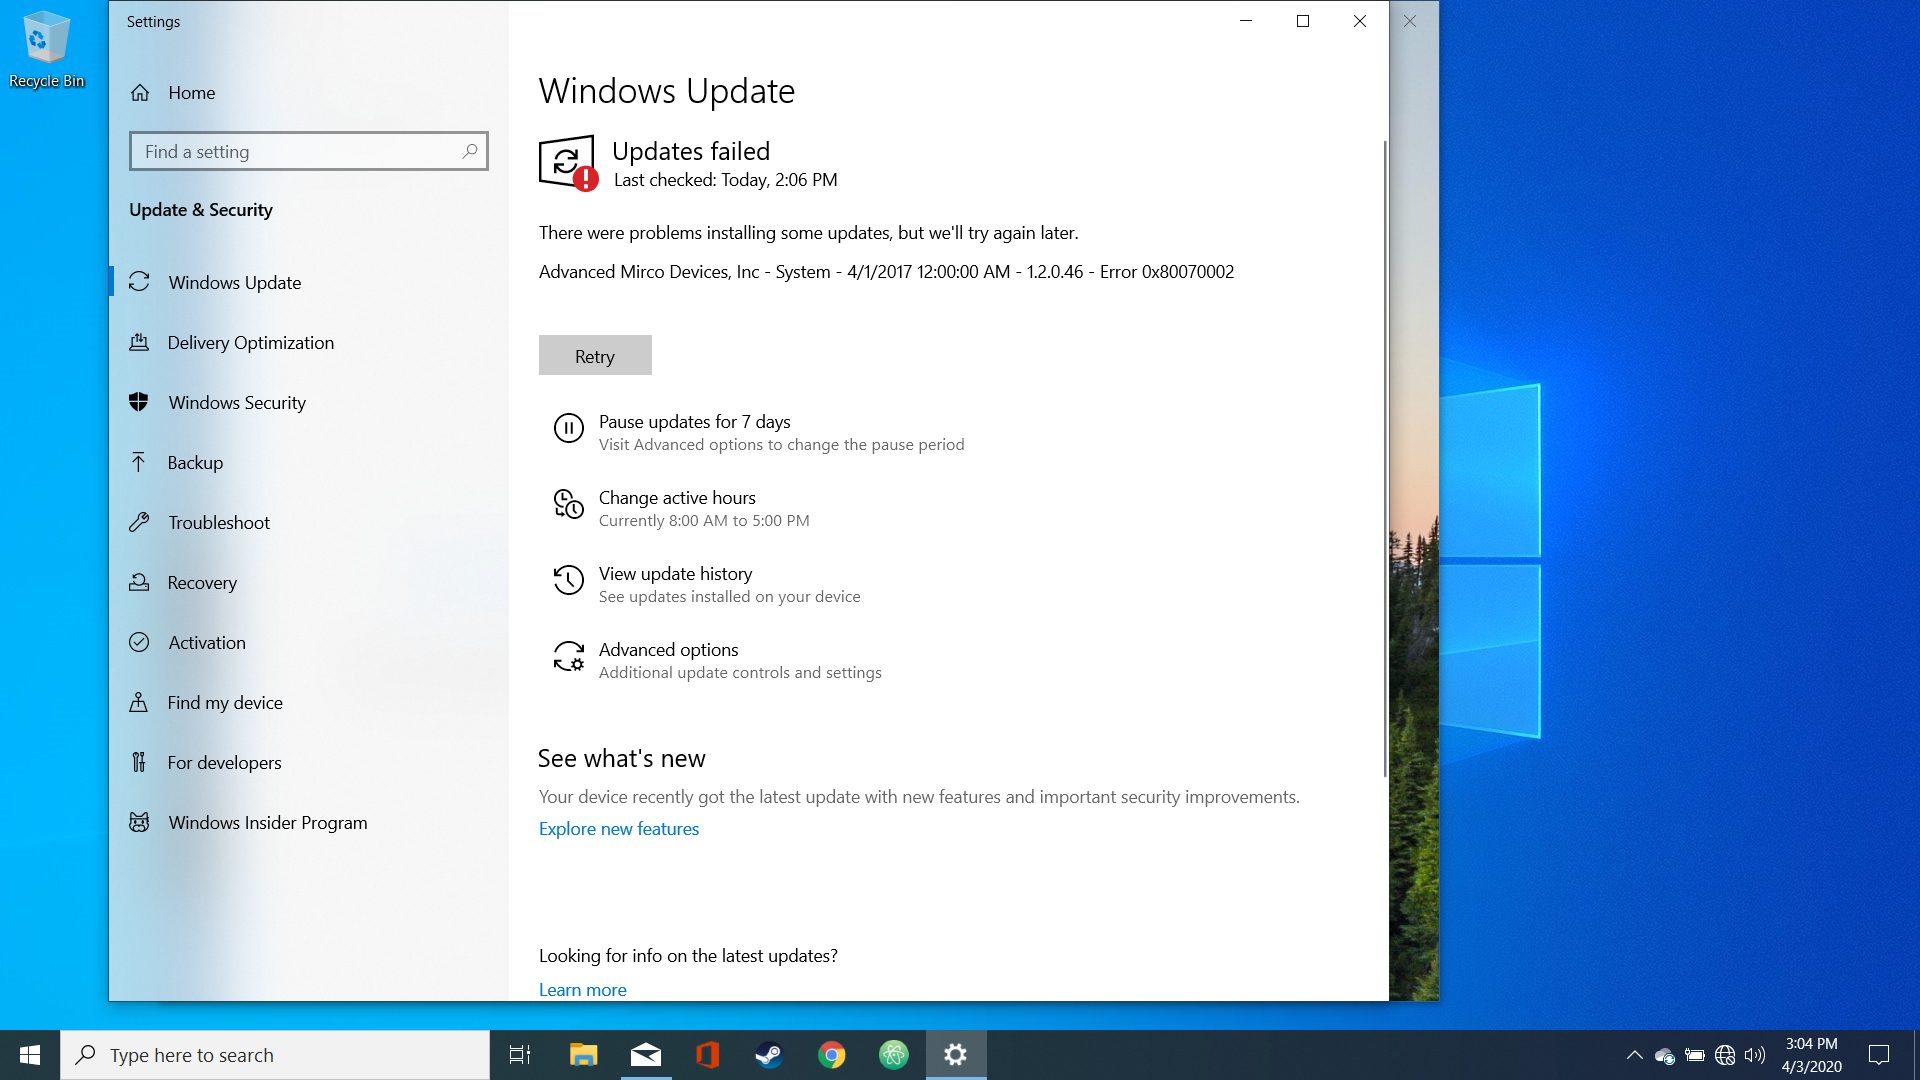This screenshot has height=1080, width=1920.
Task: Click the Settings window vertical scrollbar
Action: click(1385, 458)
